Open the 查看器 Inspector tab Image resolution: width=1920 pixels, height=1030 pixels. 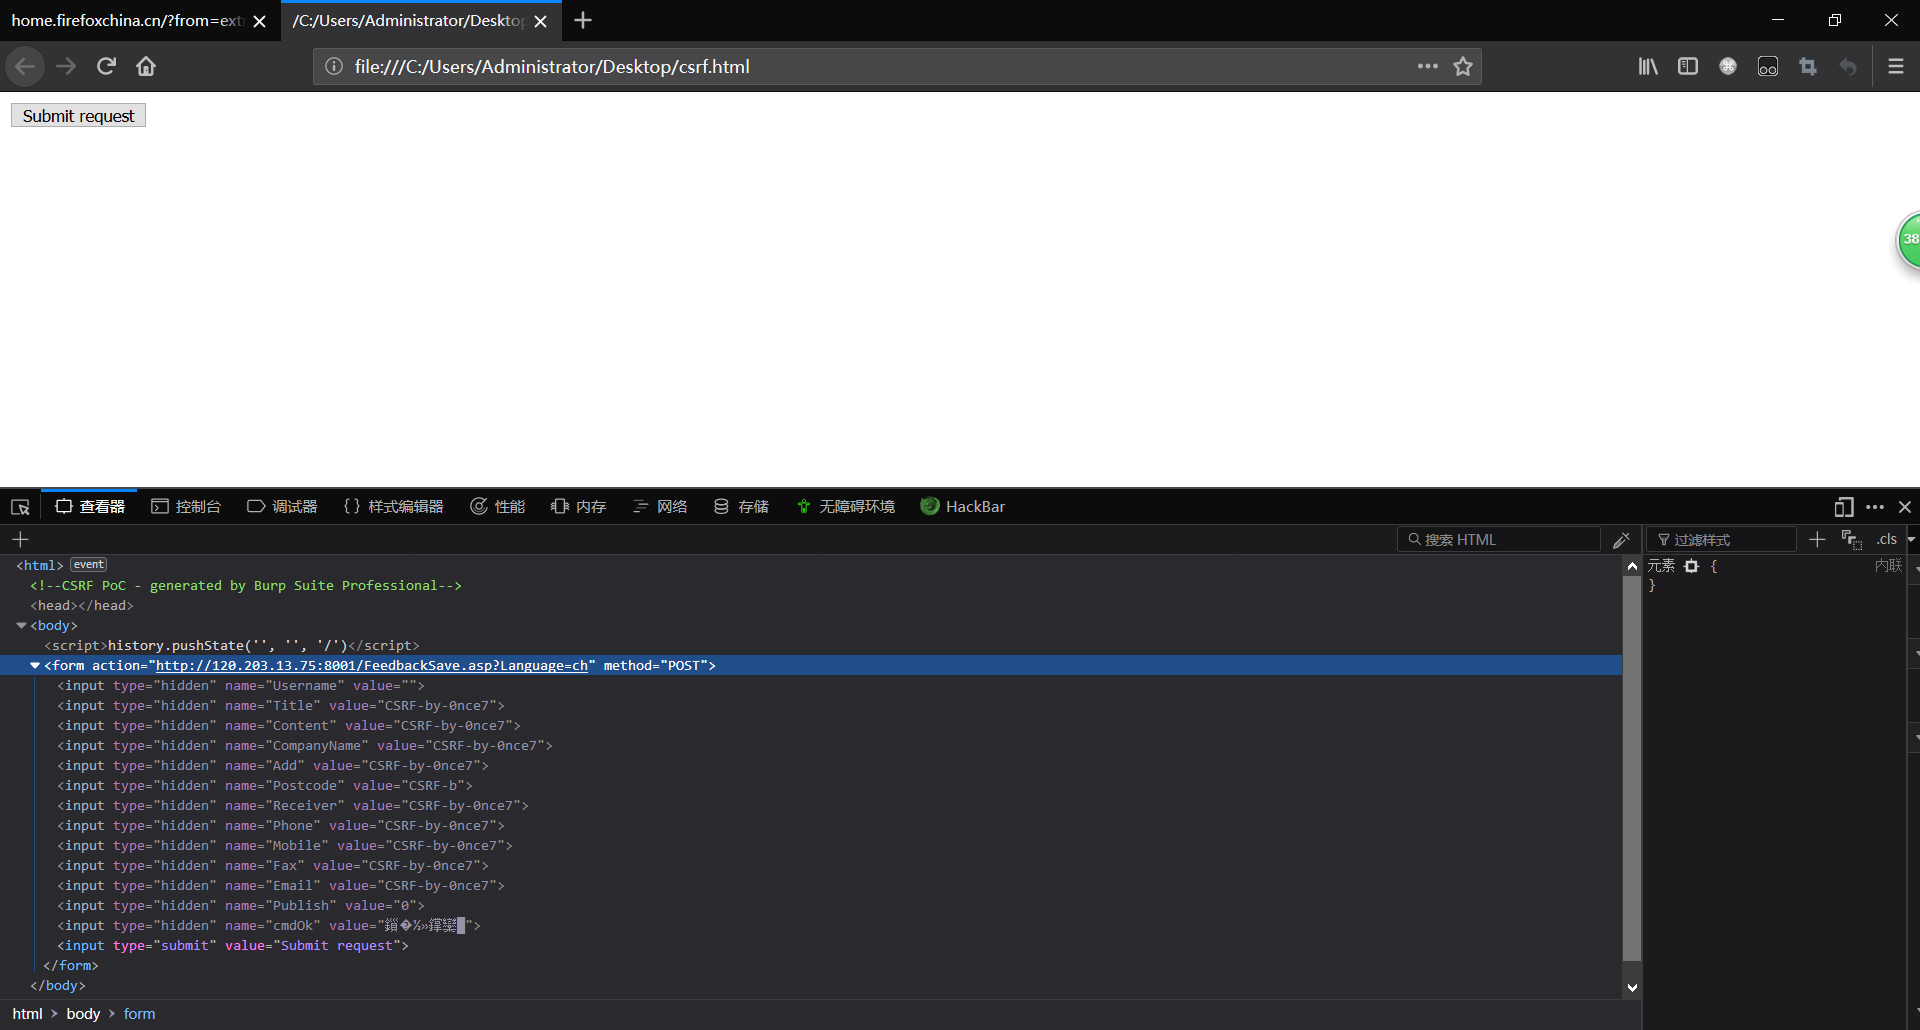(x=90, y=507)
